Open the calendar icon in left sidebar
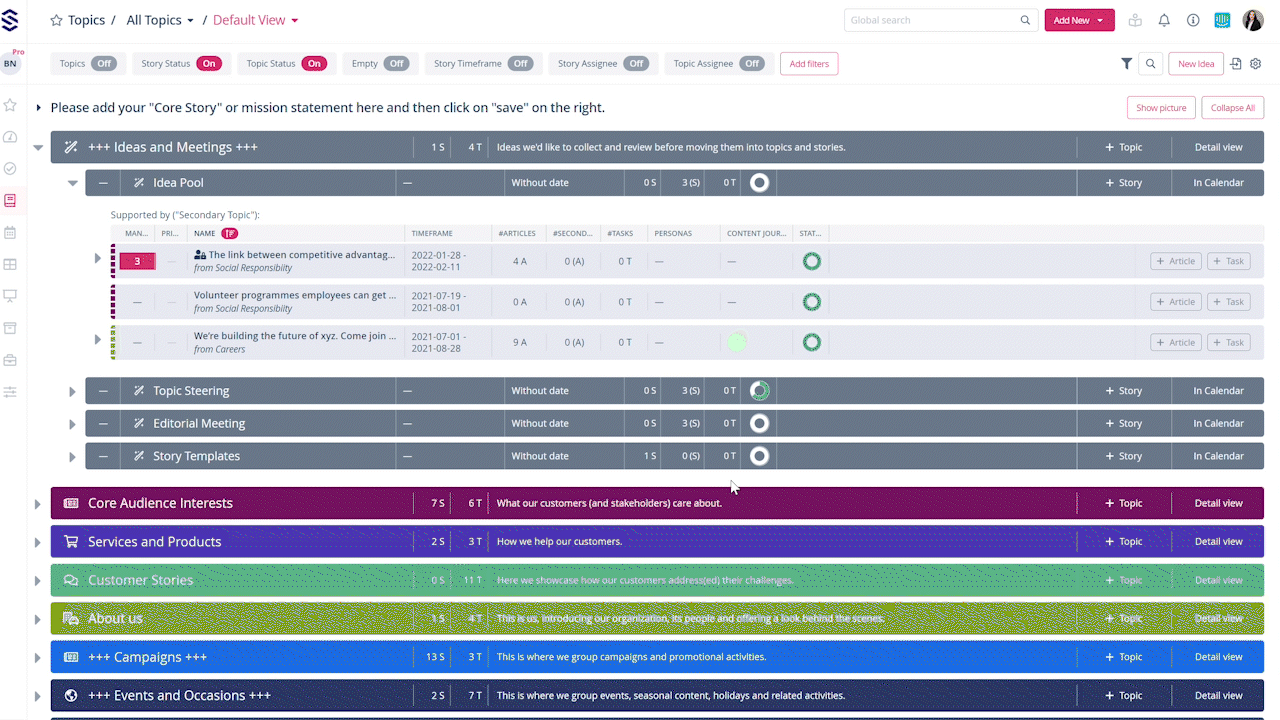This screenshot has width=1280, height=720. pyautogui.click(x=10, y=232)
